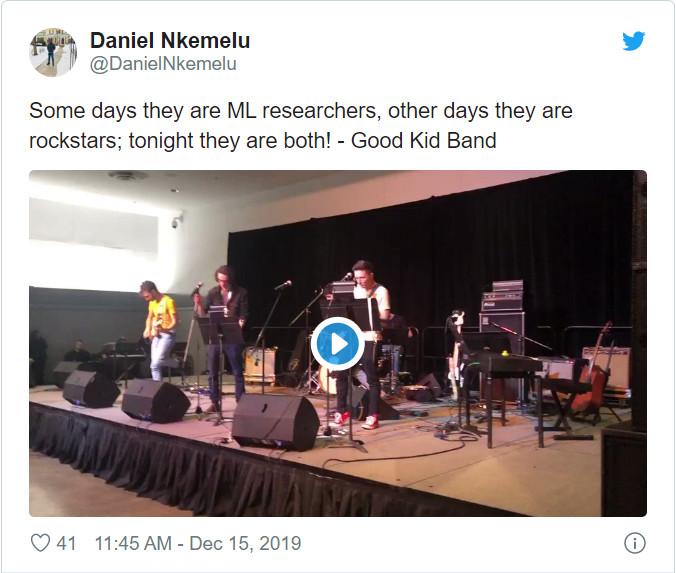The width and height of the screenshot is (676, 573).
Task: Click the tweet text about ML researchers
Action: [x=300, y=125]
